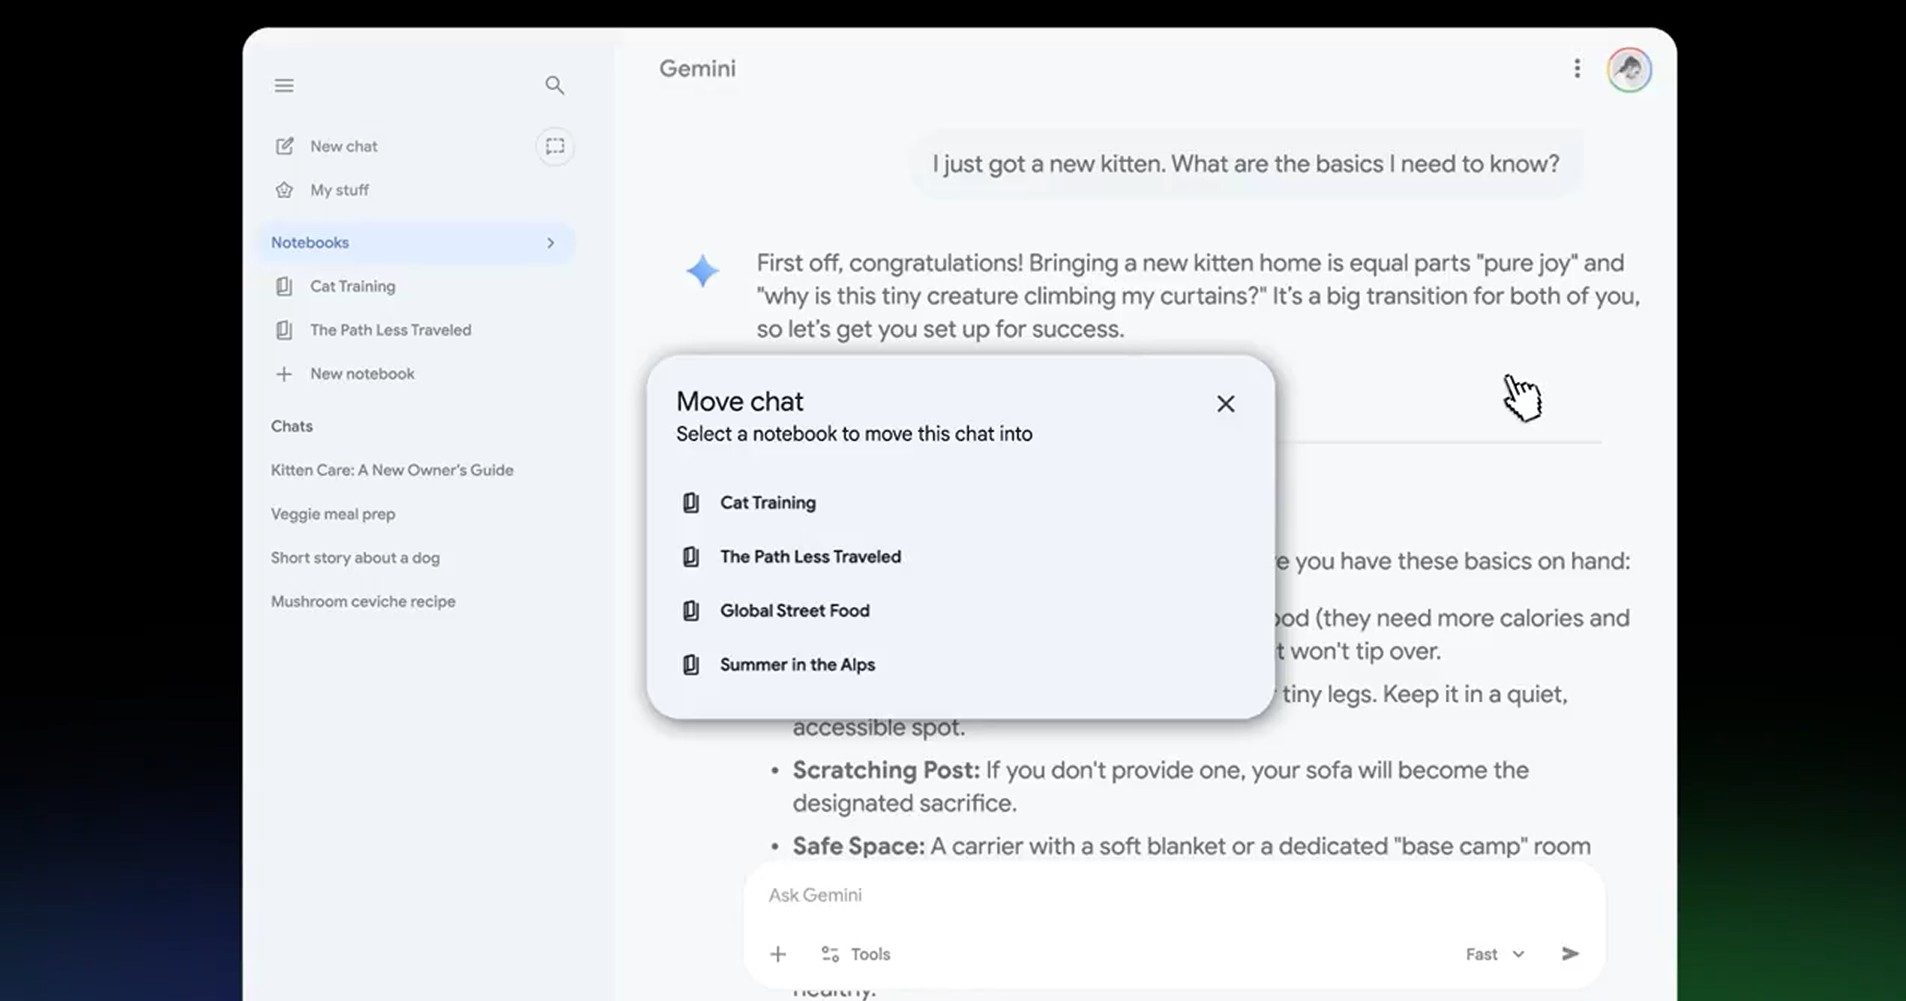Start a New chat from sidebar

(343, 146)
